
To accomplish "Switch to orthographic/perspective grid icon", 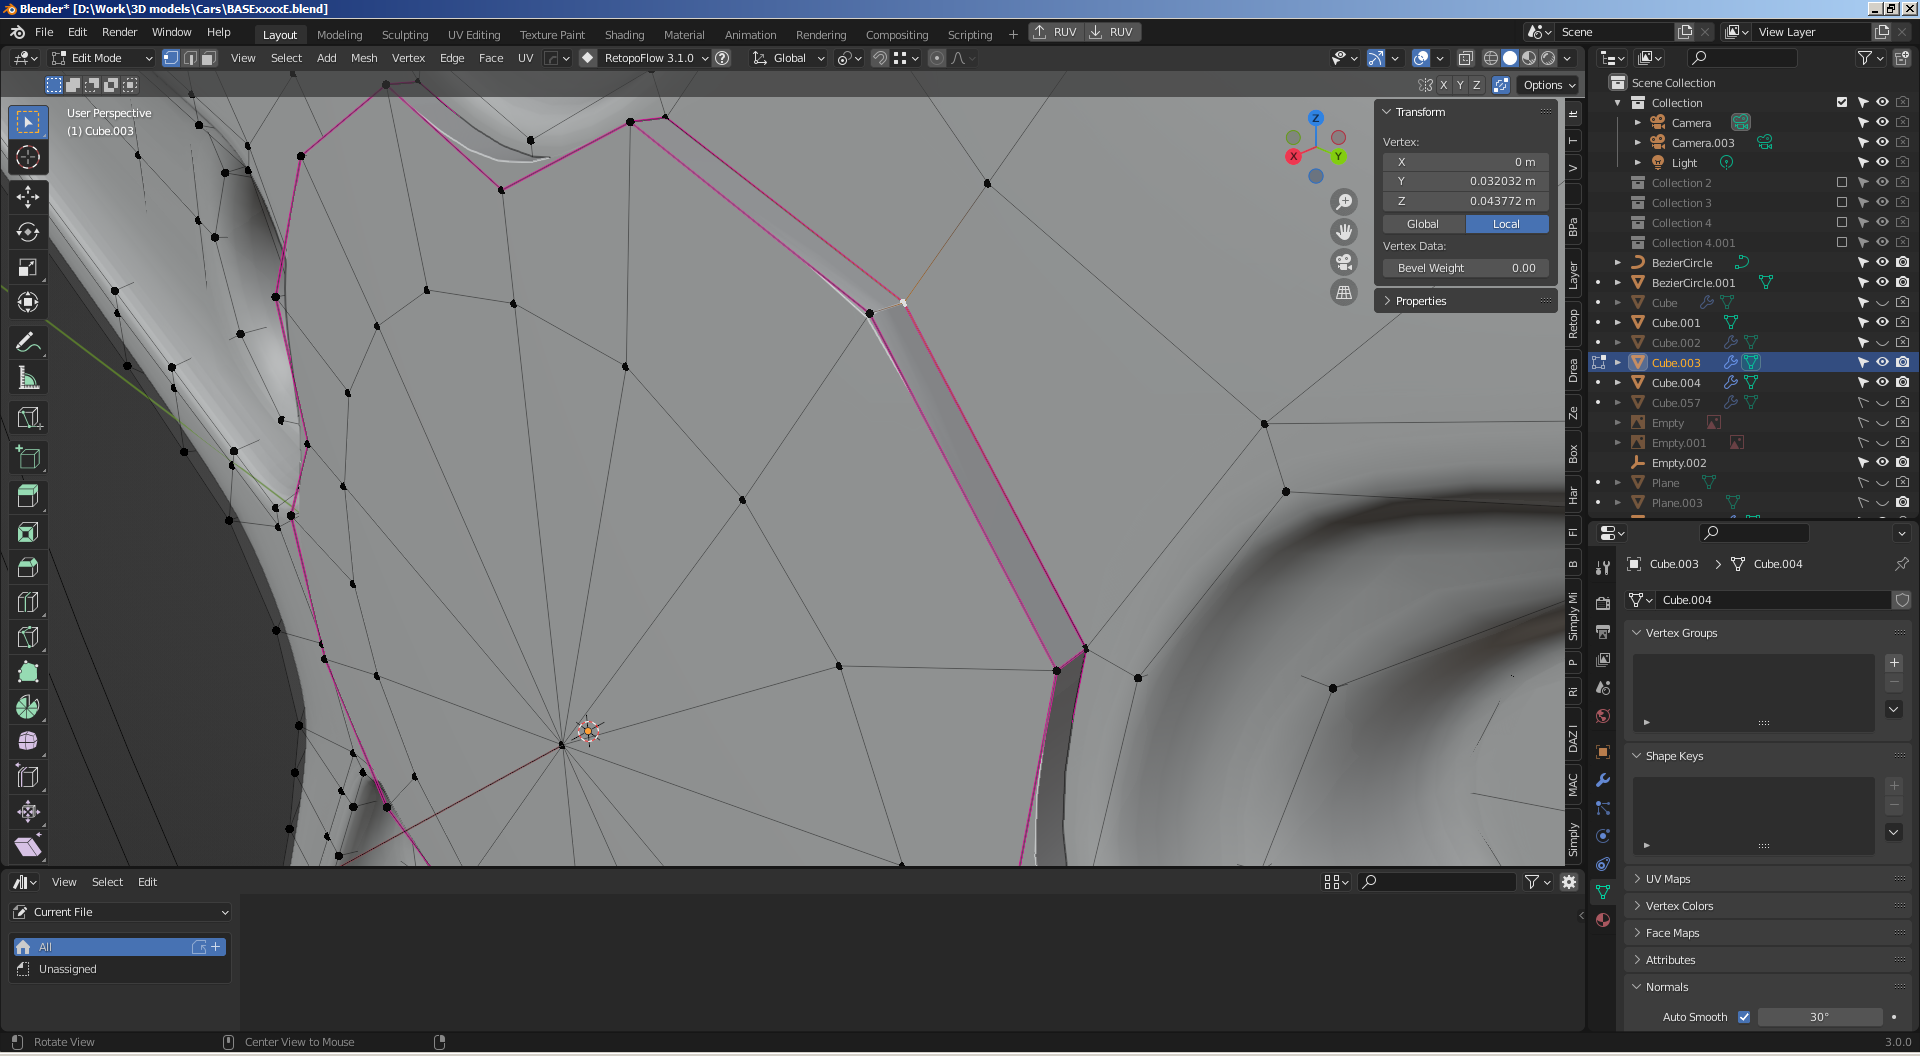I will point(1344,292).
